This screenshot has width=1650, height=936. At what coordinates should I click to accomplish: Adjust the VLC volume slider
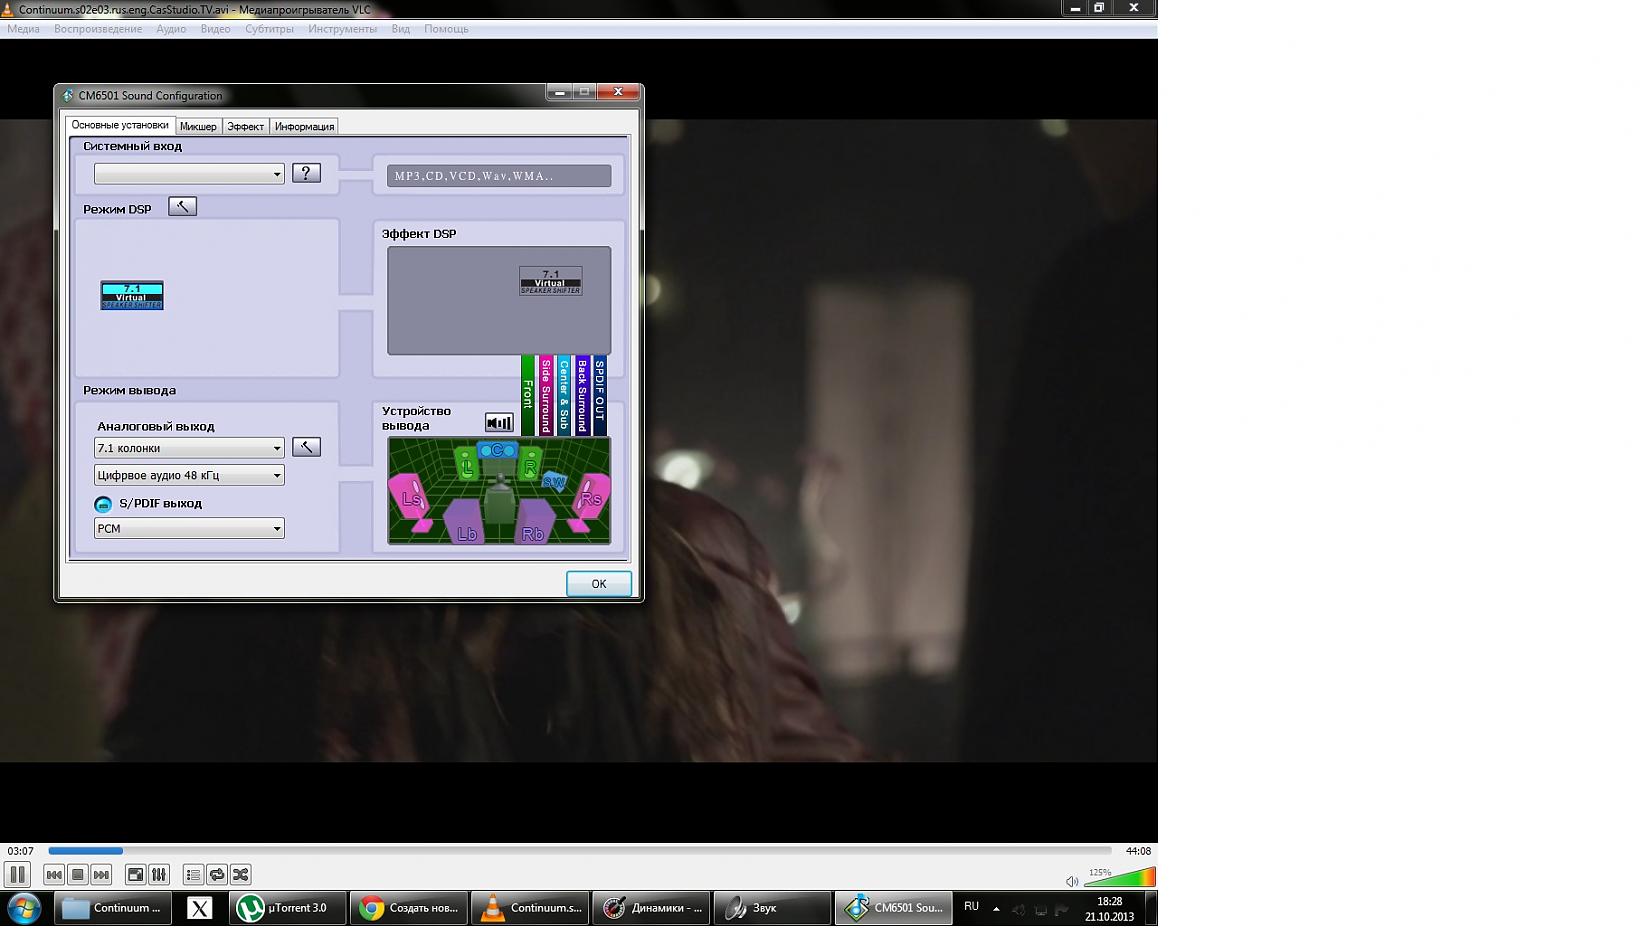[x=1119, y=879]
